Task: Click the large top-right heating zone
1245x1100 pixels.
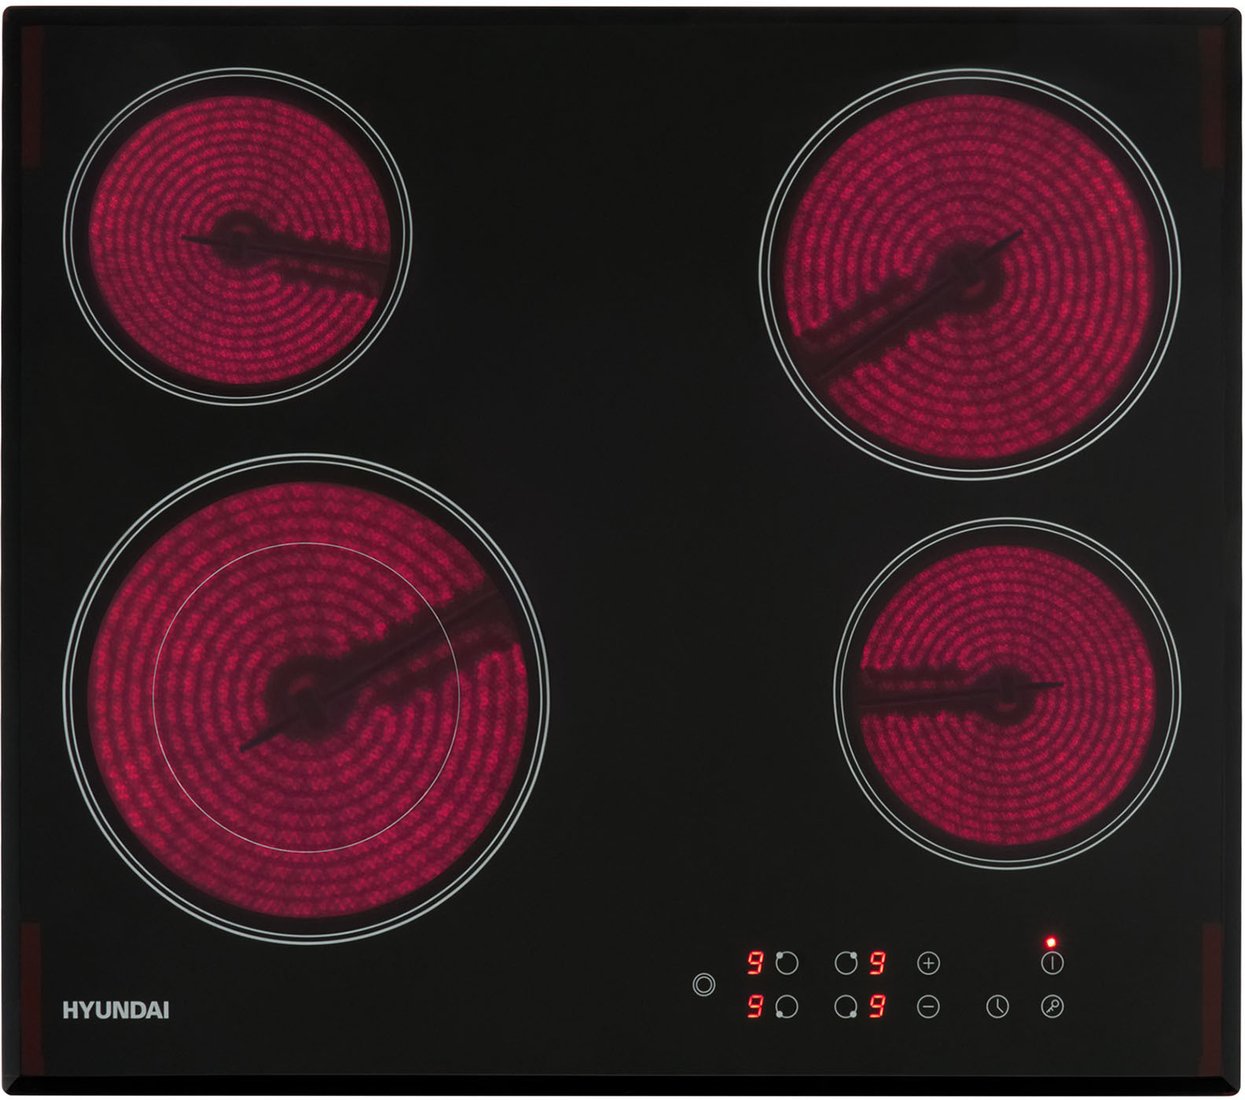Action: [x=969, y=268]
